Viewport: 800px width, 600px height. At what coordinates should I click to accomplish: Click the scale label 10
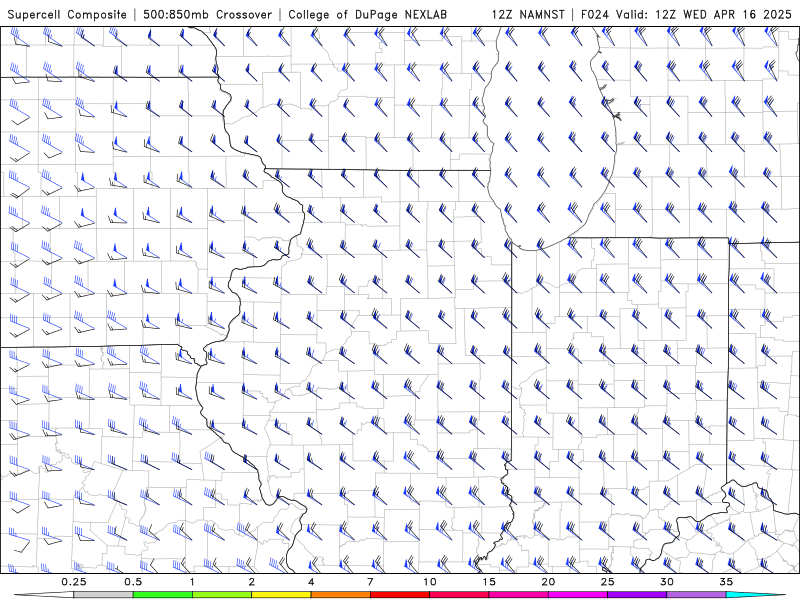coord(430,582)
